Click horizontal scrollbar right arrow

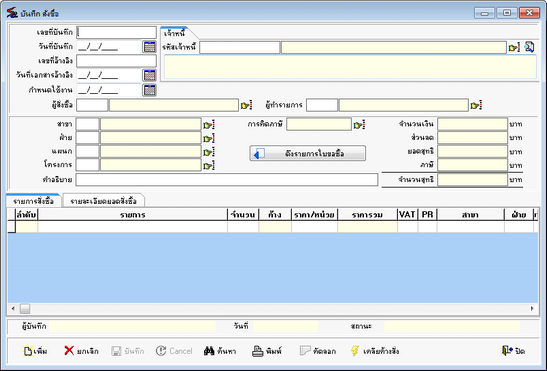532,309
